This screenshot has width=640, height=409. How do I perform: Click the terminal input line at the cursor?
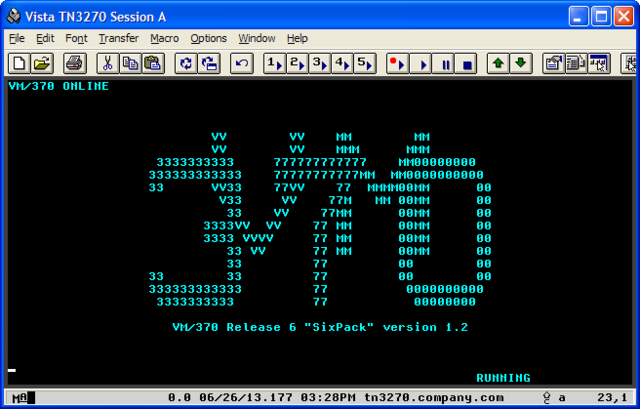pyautogui.click(x=12, y=370)
